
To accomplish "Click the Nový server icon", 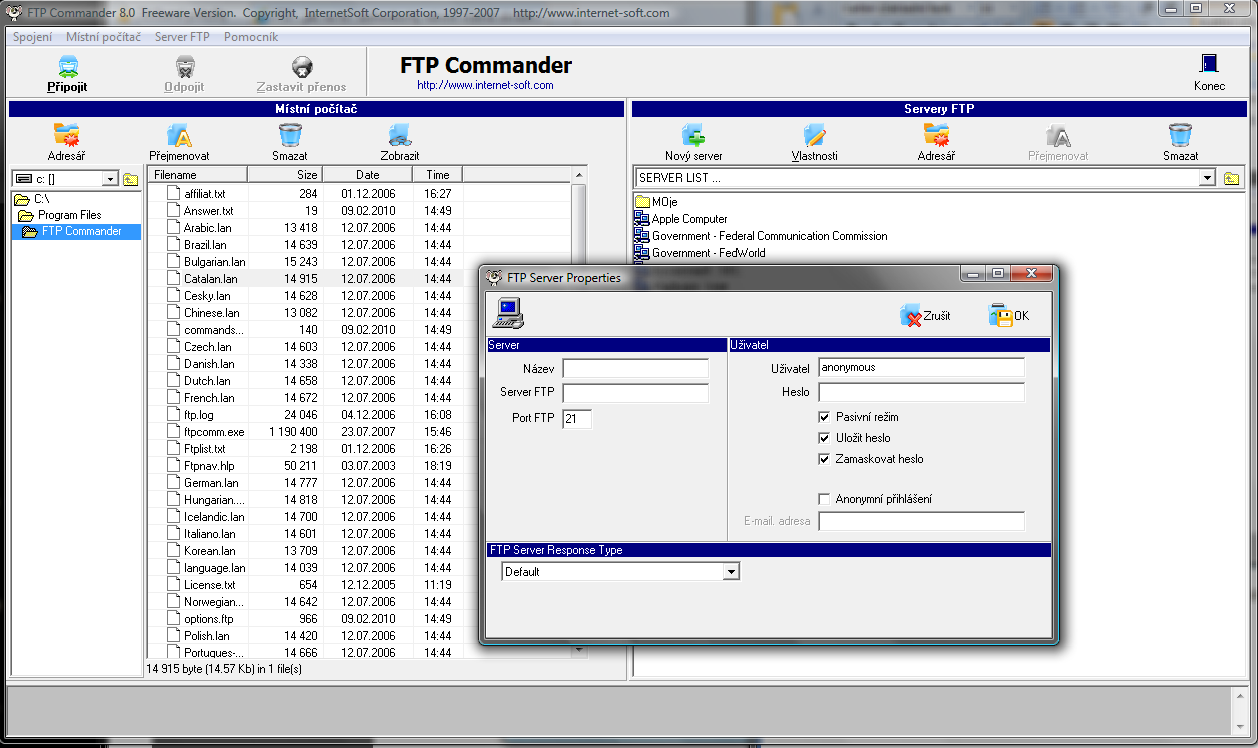I will pyautogui.click(x=693, y=135).
